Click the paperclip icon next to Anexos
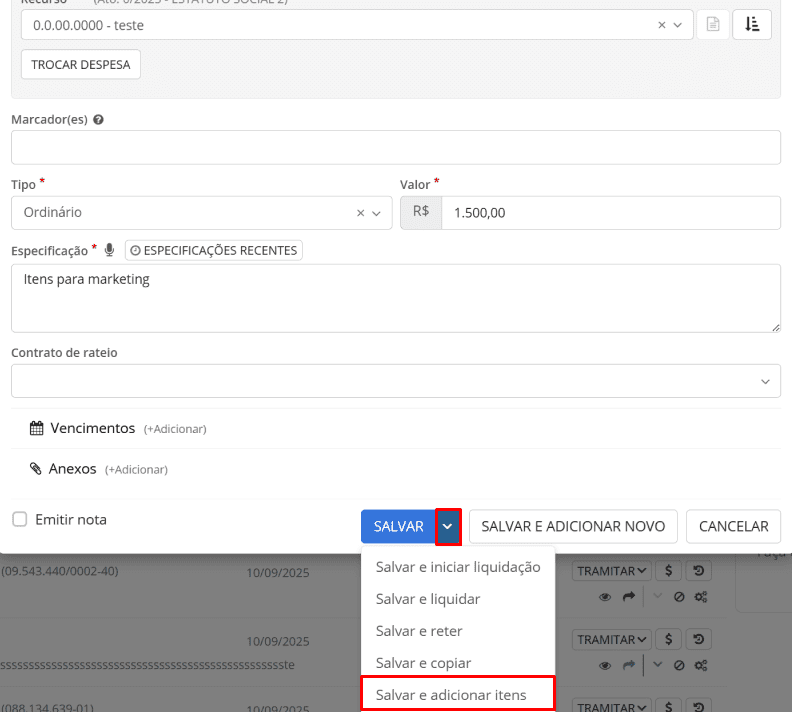Screen dimensions: 792x712 point(37,468)
